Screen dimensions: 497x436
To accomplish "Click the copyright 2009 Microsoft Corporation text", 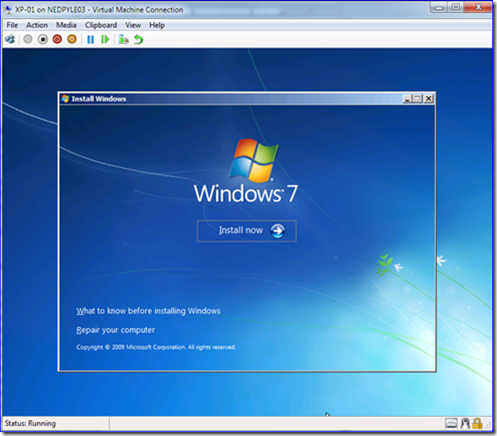I will point(156,347).
